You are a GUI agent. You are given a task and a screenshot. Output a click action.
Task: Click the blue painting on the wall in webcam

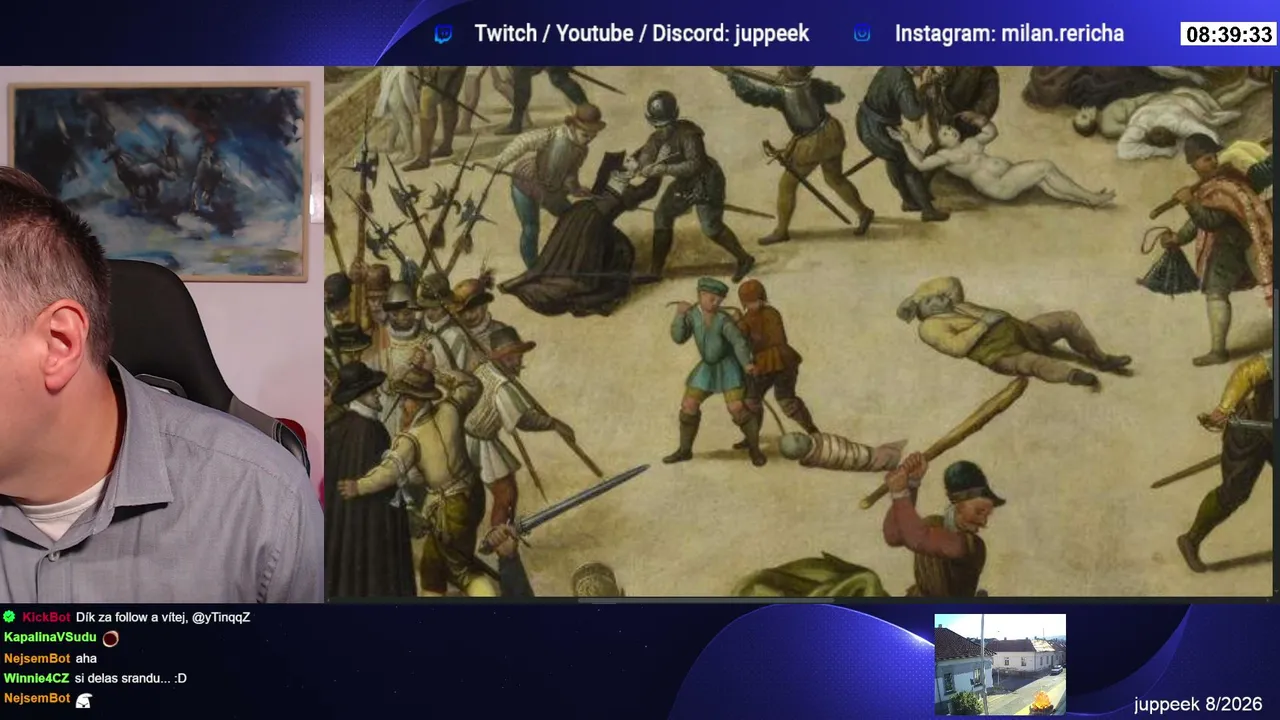pos(159,181)
